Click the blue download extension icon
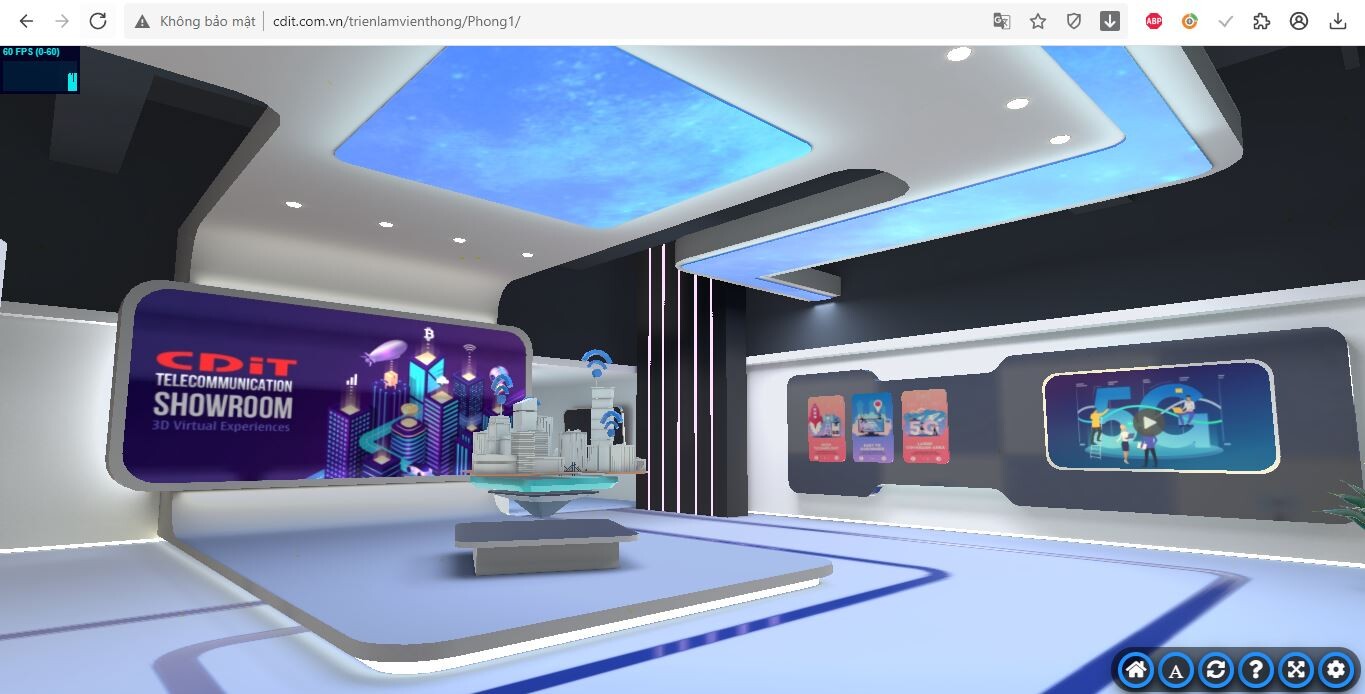 coord(1110,19)
